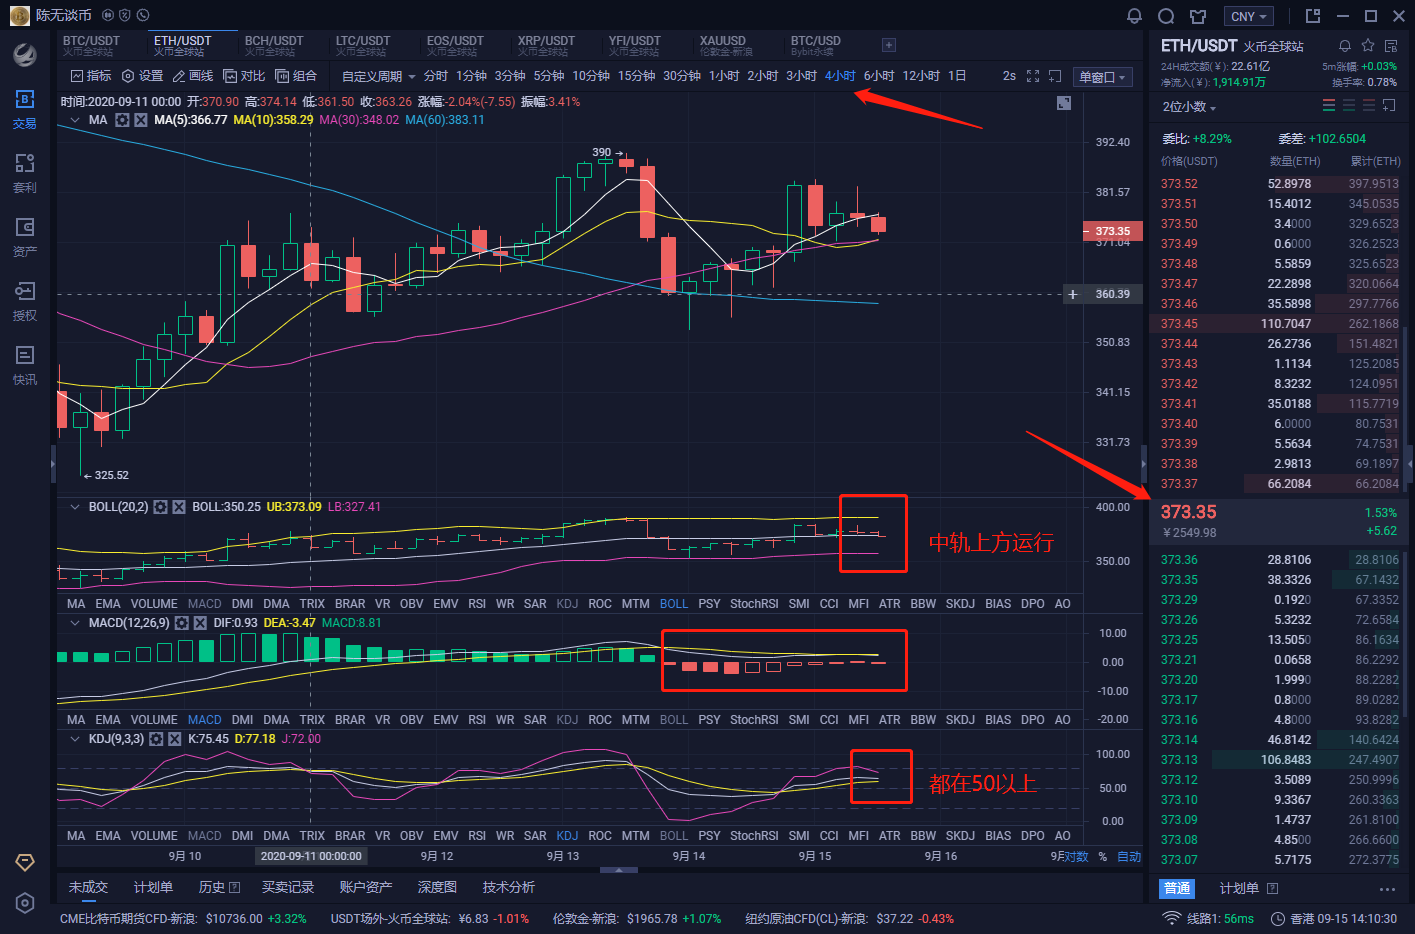This screenshot has height=934, width=1415.
Task: Open 组合 combination in the chart toolbar
Action: click(x=296, y=76)
